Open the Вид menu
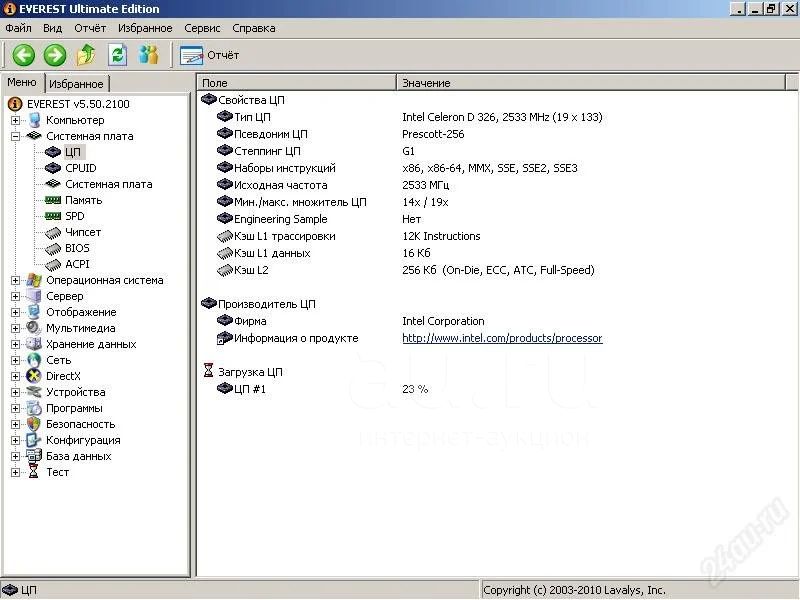Viewport: 800px width, 600px height. pos(52,28)
